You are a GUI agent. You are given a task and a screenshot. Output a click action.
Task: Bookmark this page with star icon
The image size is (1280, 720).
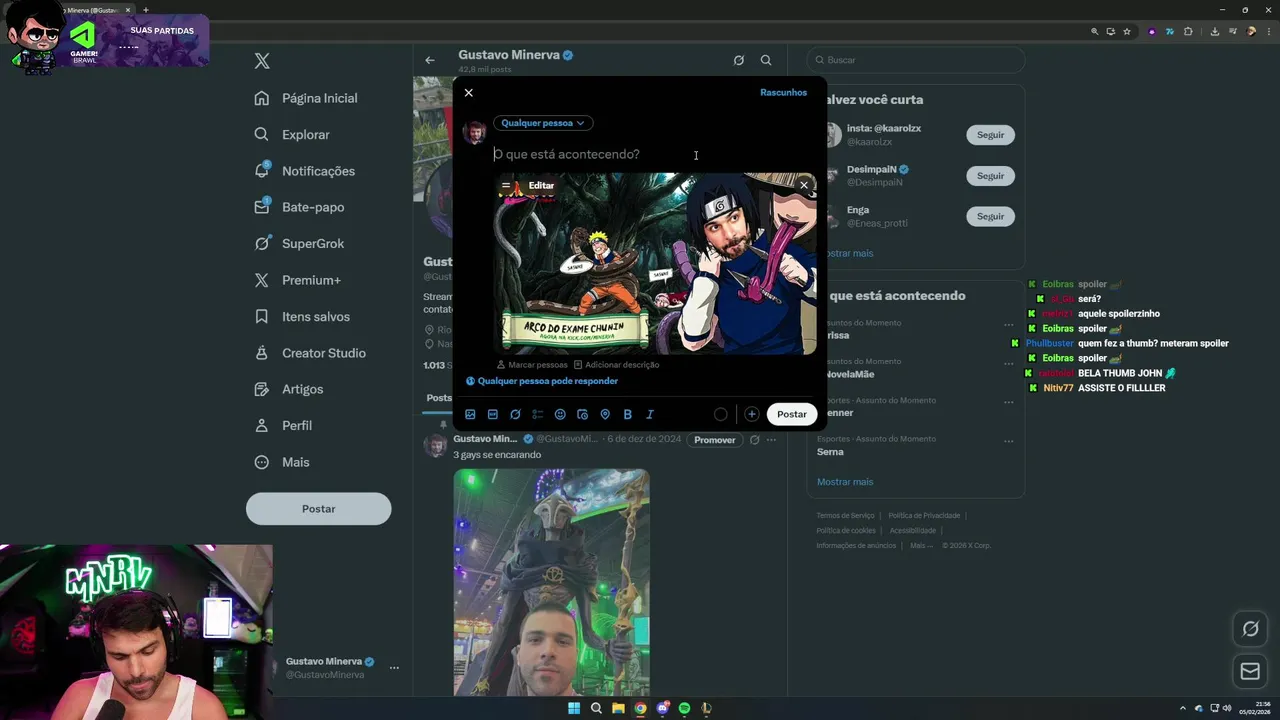pyautogui.click(x=1127, y=31)
